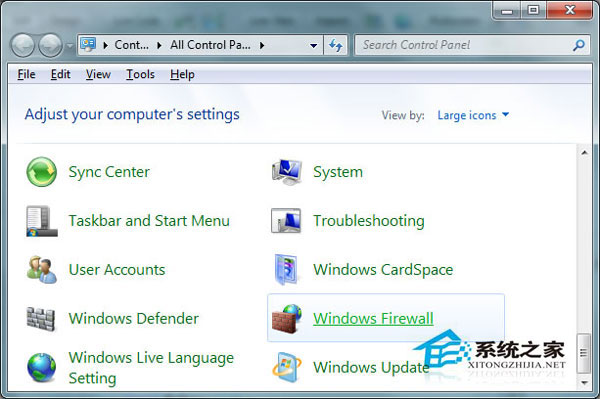This screenshot has width=600, height=399.
Task: Click the Cont... breadcrumb segment
Action: [x=132, y=45]
